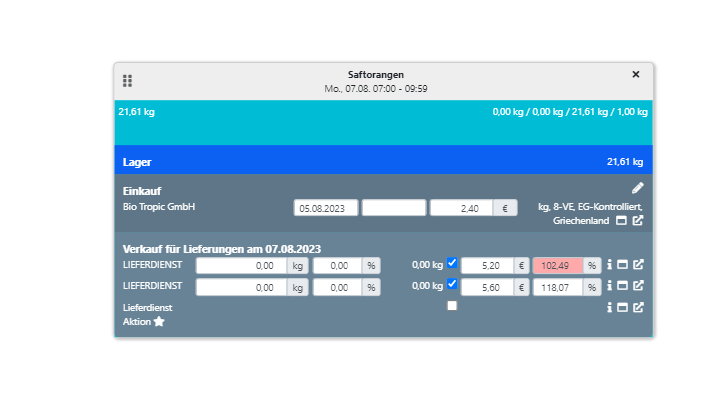Open window icon in Einkauf row
The image size is (718, 403).
click(x=621, y=220)
